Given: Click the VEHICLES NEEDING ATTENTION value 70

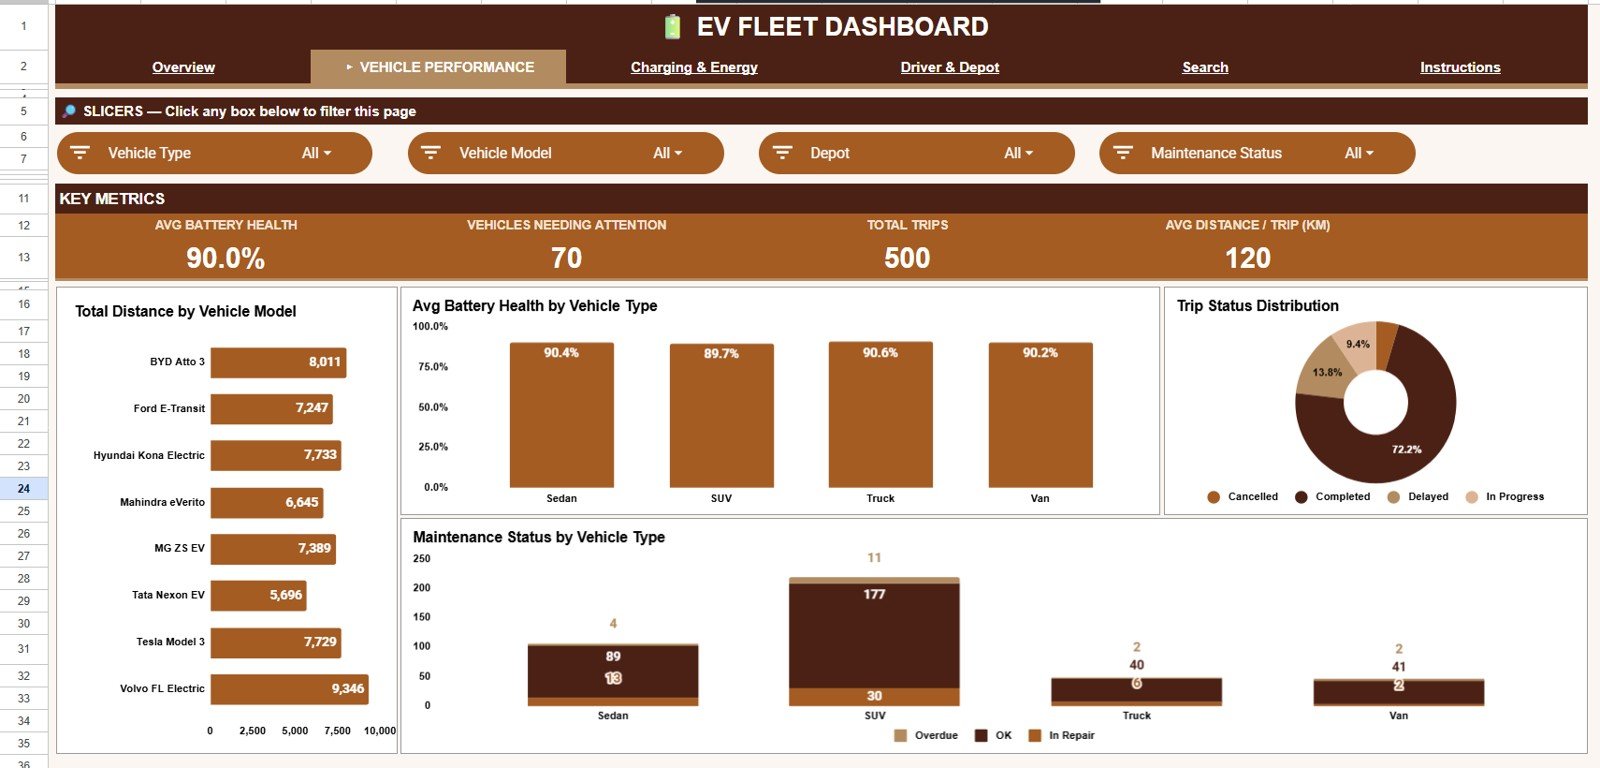Looking at the screenshot, I should point(566,258).
